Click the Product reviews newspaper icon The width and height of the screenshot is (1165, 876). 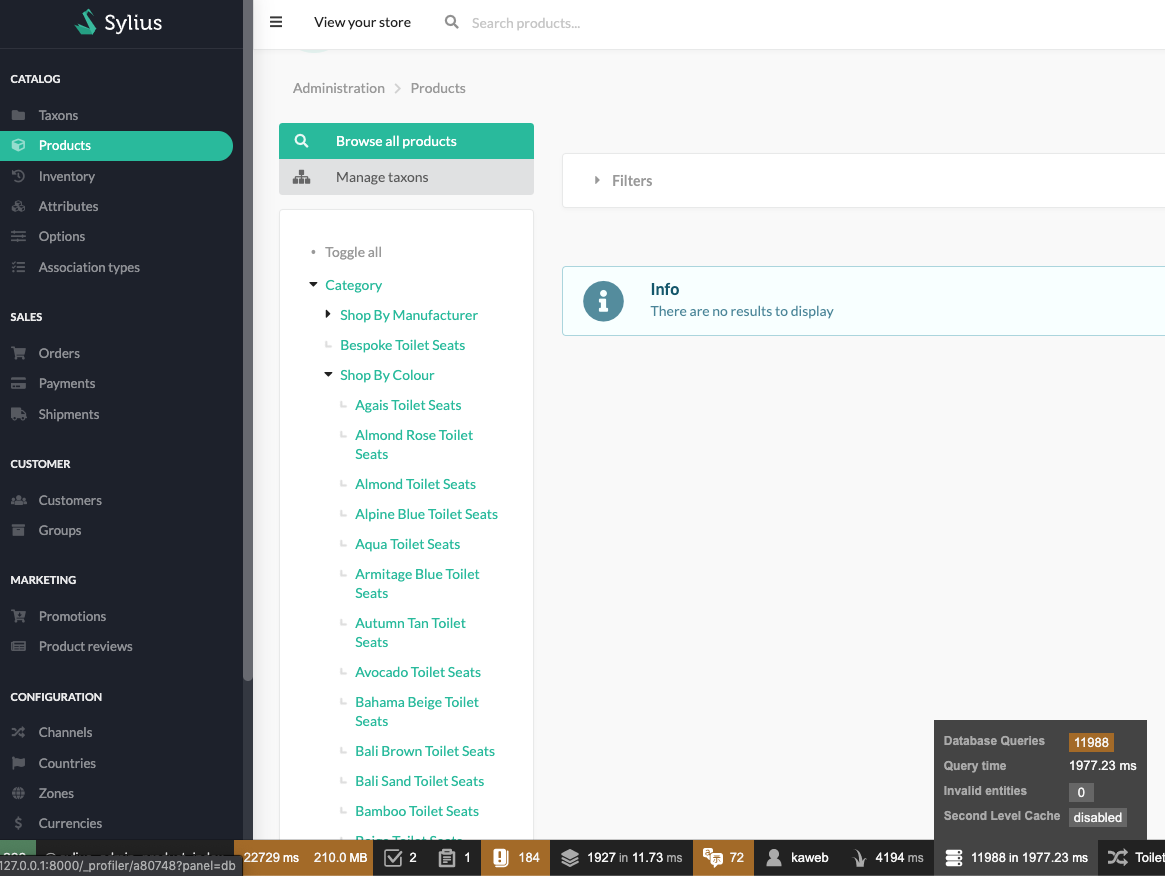coord(19,646)
